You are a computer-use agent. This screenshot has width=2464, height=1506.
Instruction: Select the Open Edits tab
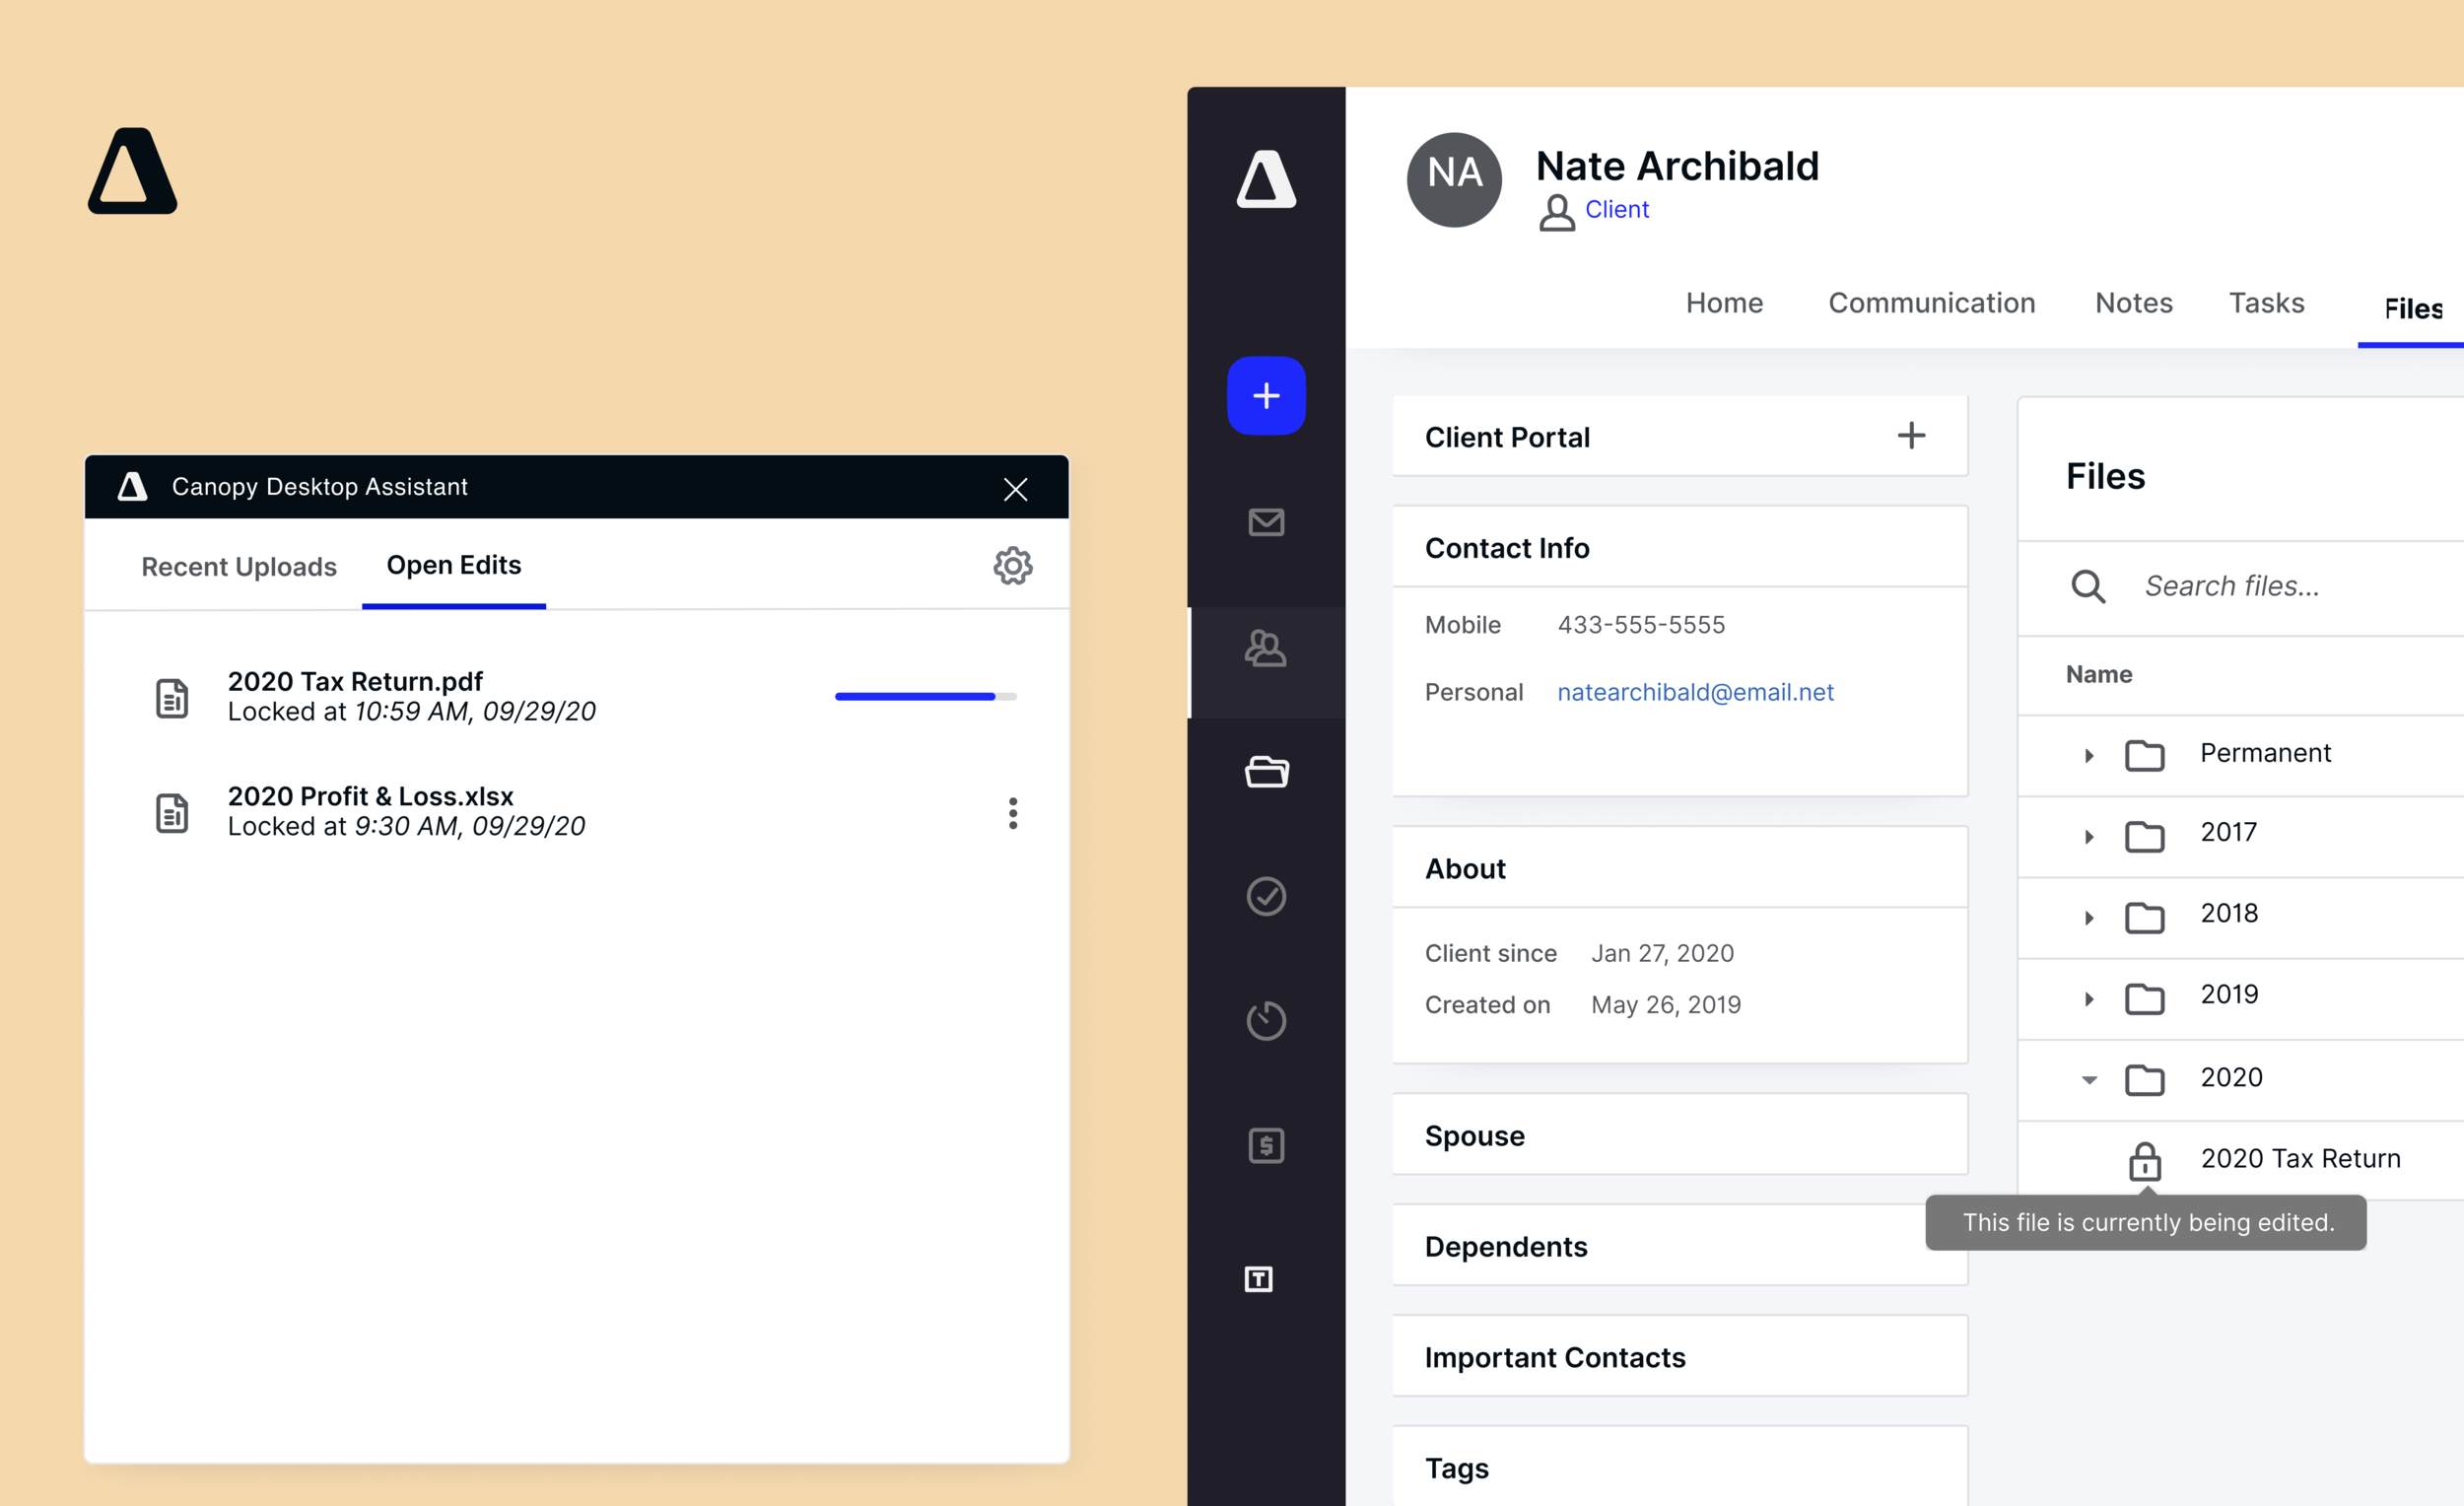(454, 566)
